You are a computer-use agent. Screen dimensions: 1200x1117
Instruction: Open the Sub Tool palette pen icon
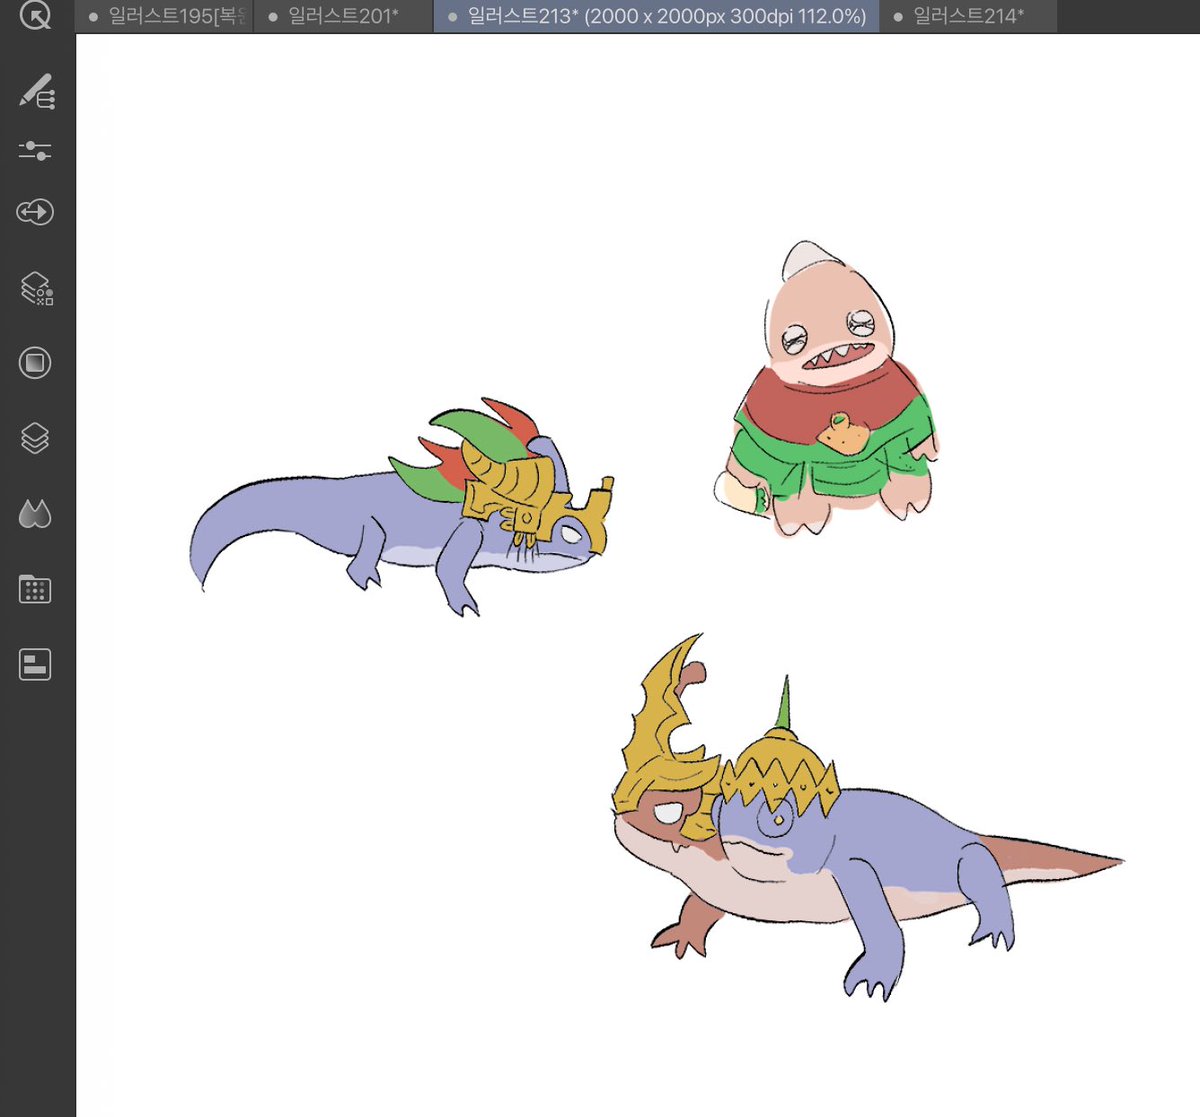(x=37, y=91)
